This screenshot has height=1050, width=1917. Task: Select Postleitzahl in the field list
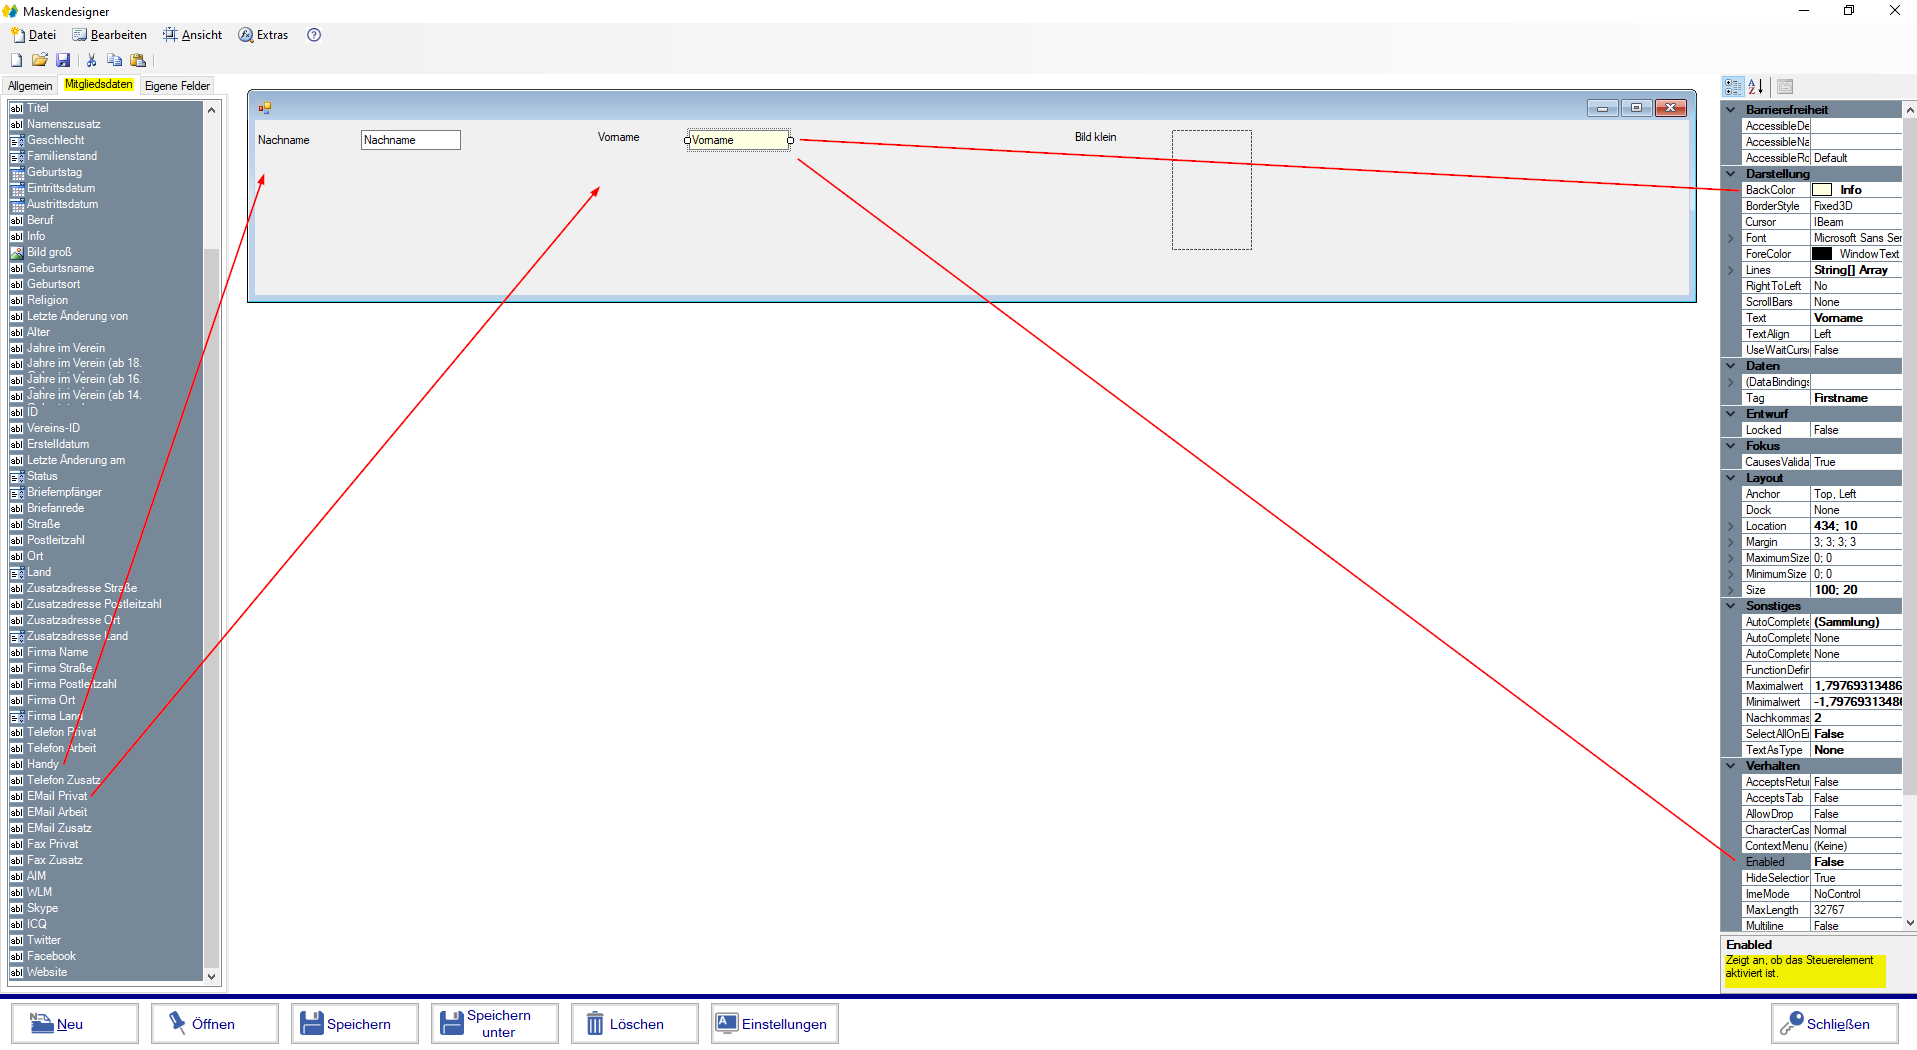click(x=56, y=540)
